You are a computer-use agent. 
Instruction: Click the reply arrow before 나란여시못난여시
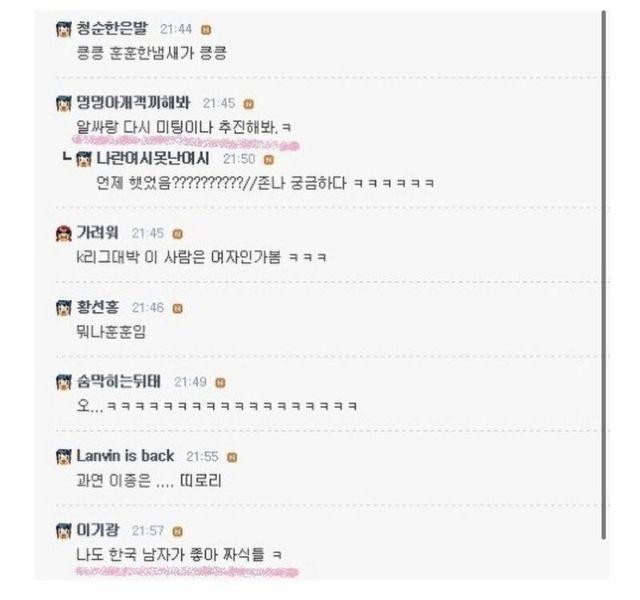67,157
